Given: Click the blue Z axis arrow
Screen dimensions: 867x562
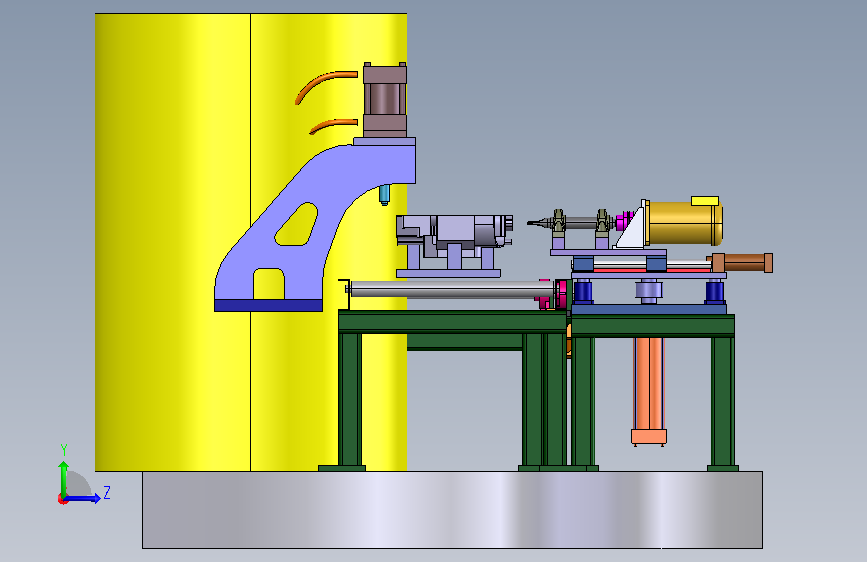Looking at the screenshot, I should click(x=83, y=498).
